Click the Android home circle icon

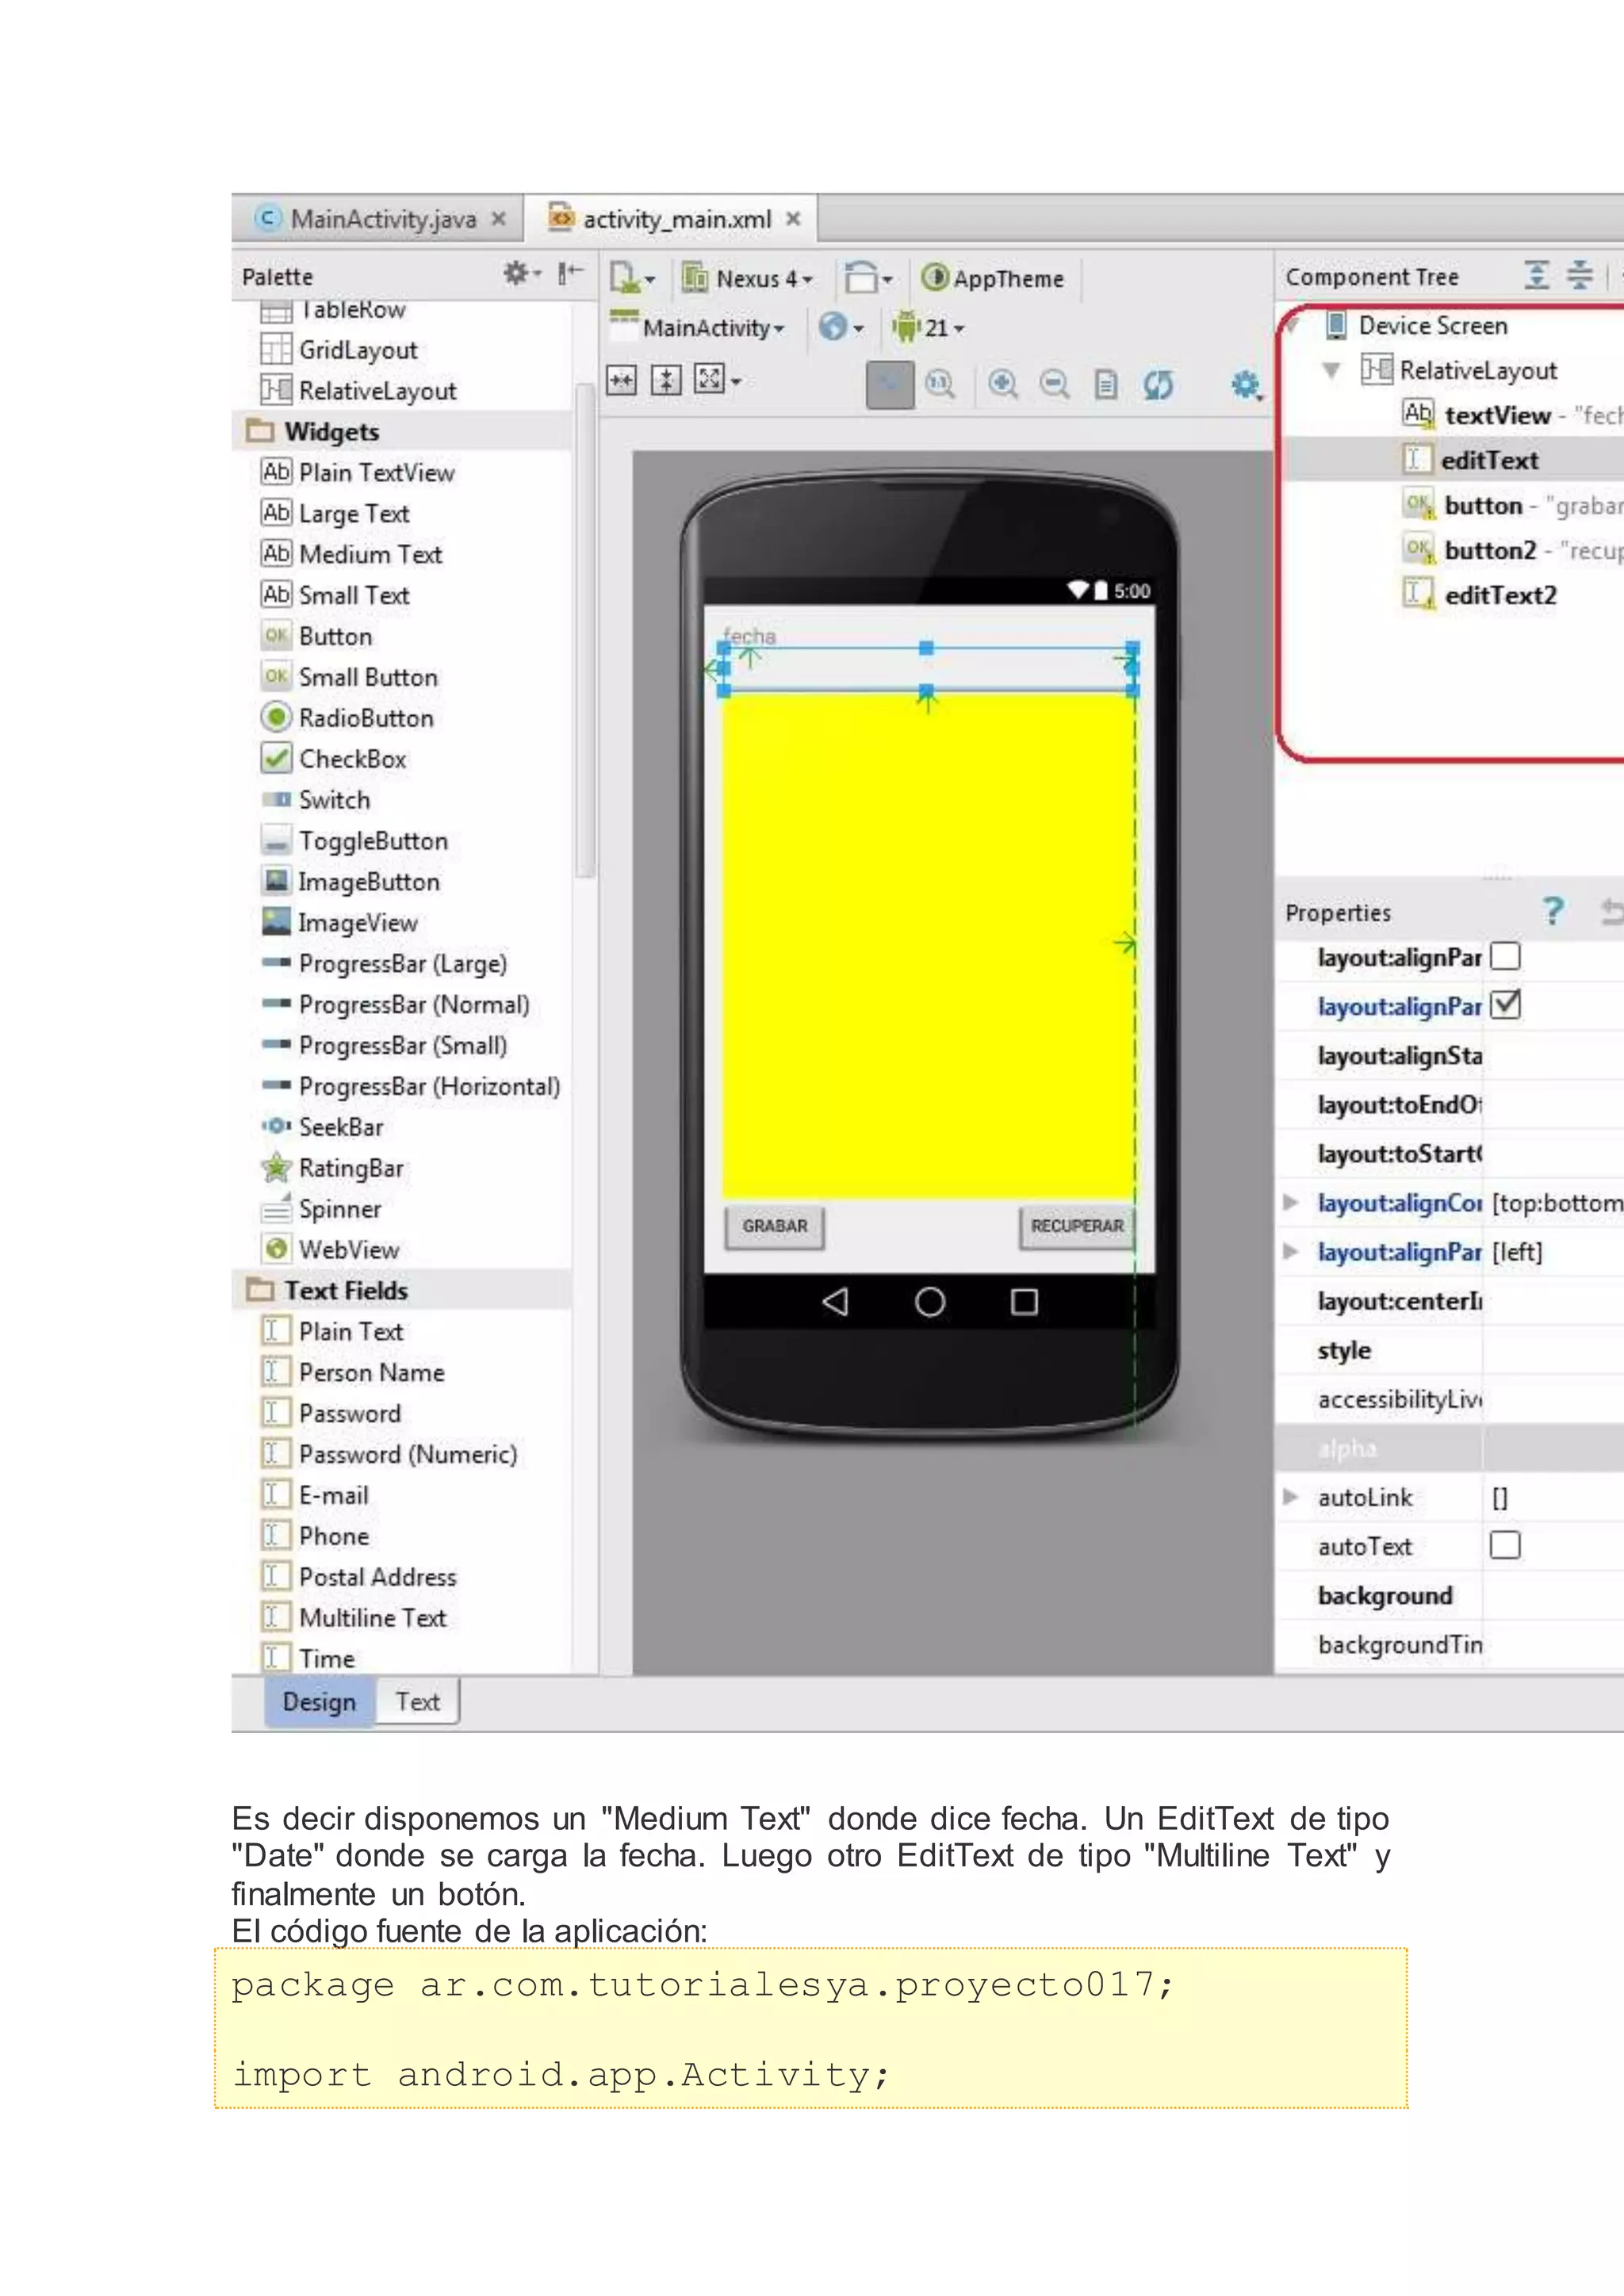tap(930, 1301)
